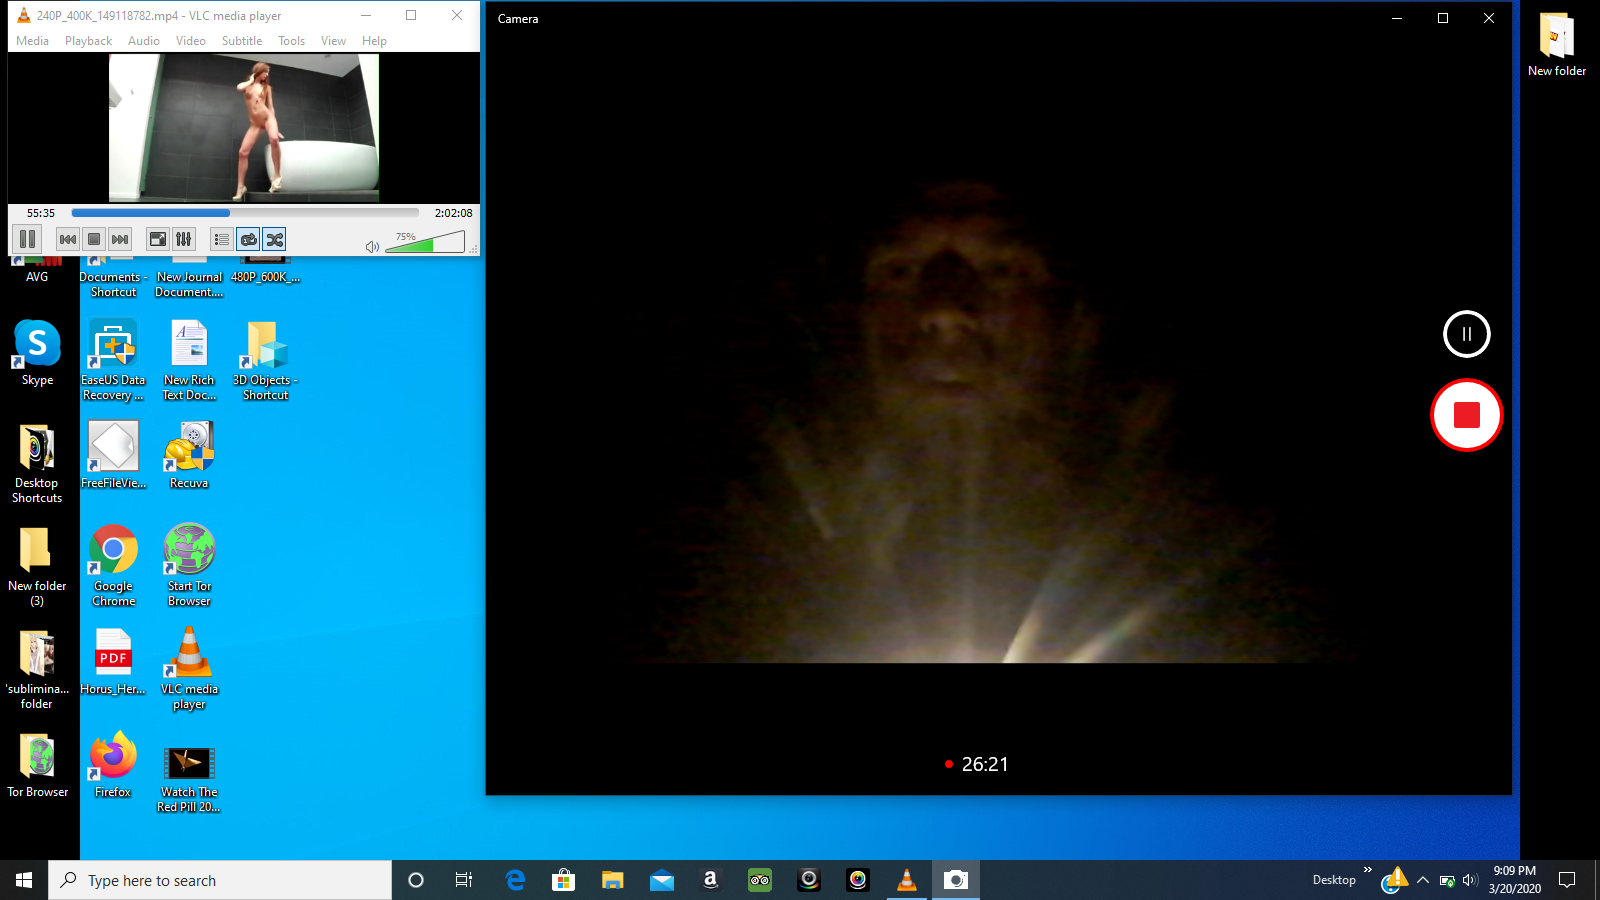Viewport: 1600px width, 900px height.
Task: Open TripAdvisor from the taskbar
Action: tap(760, 880)
